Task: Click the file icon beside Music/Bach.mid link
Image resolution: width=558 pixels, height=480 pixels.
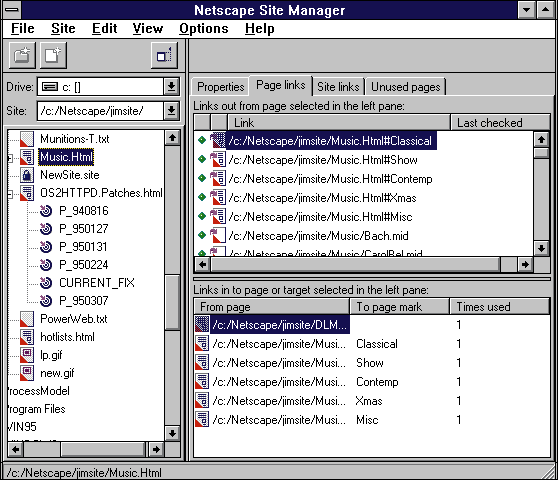Action: click(x=218, y=235)
